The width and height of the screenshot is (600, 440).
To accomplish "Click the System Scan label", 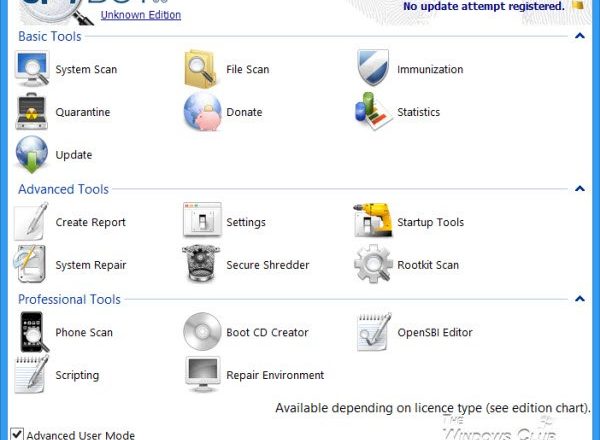I will click(86, 70).
